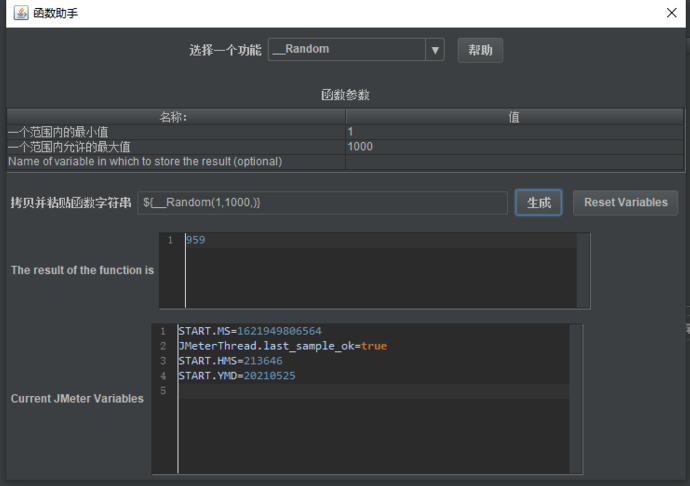Viewport: 690px width, 486px height.
Task: Click the The result of the function is label
Action: (83, 270)
